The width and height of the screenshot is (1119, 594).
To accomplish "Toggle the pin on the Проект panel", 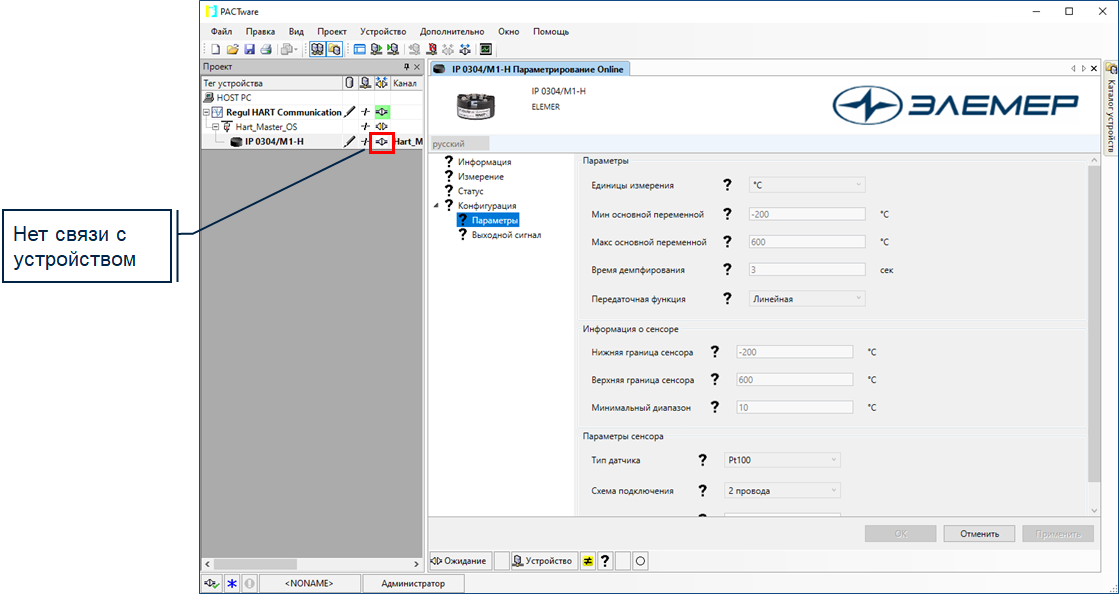I will click(406, 67).
